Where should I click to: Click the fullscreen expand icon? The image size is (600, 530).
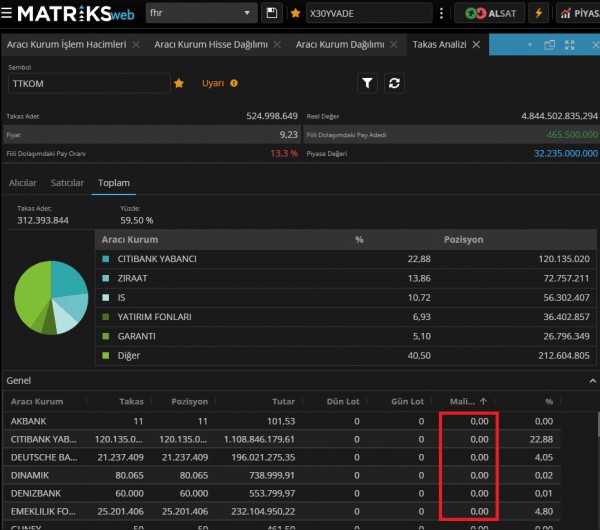570,45
